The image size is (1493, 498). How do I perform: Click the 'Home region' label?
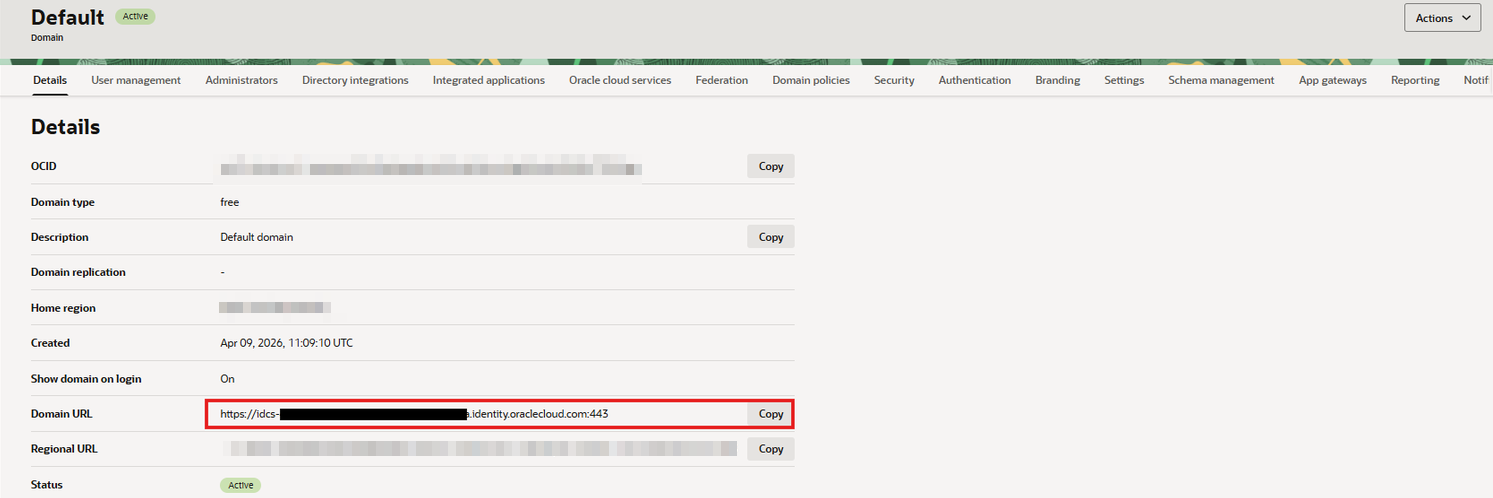[64, 308]
